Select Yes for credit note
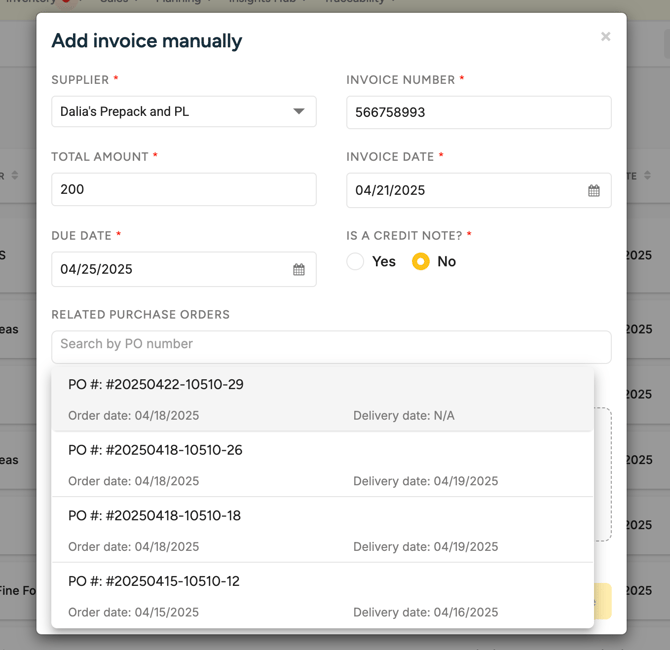The image size is (670, 650). 355,262
